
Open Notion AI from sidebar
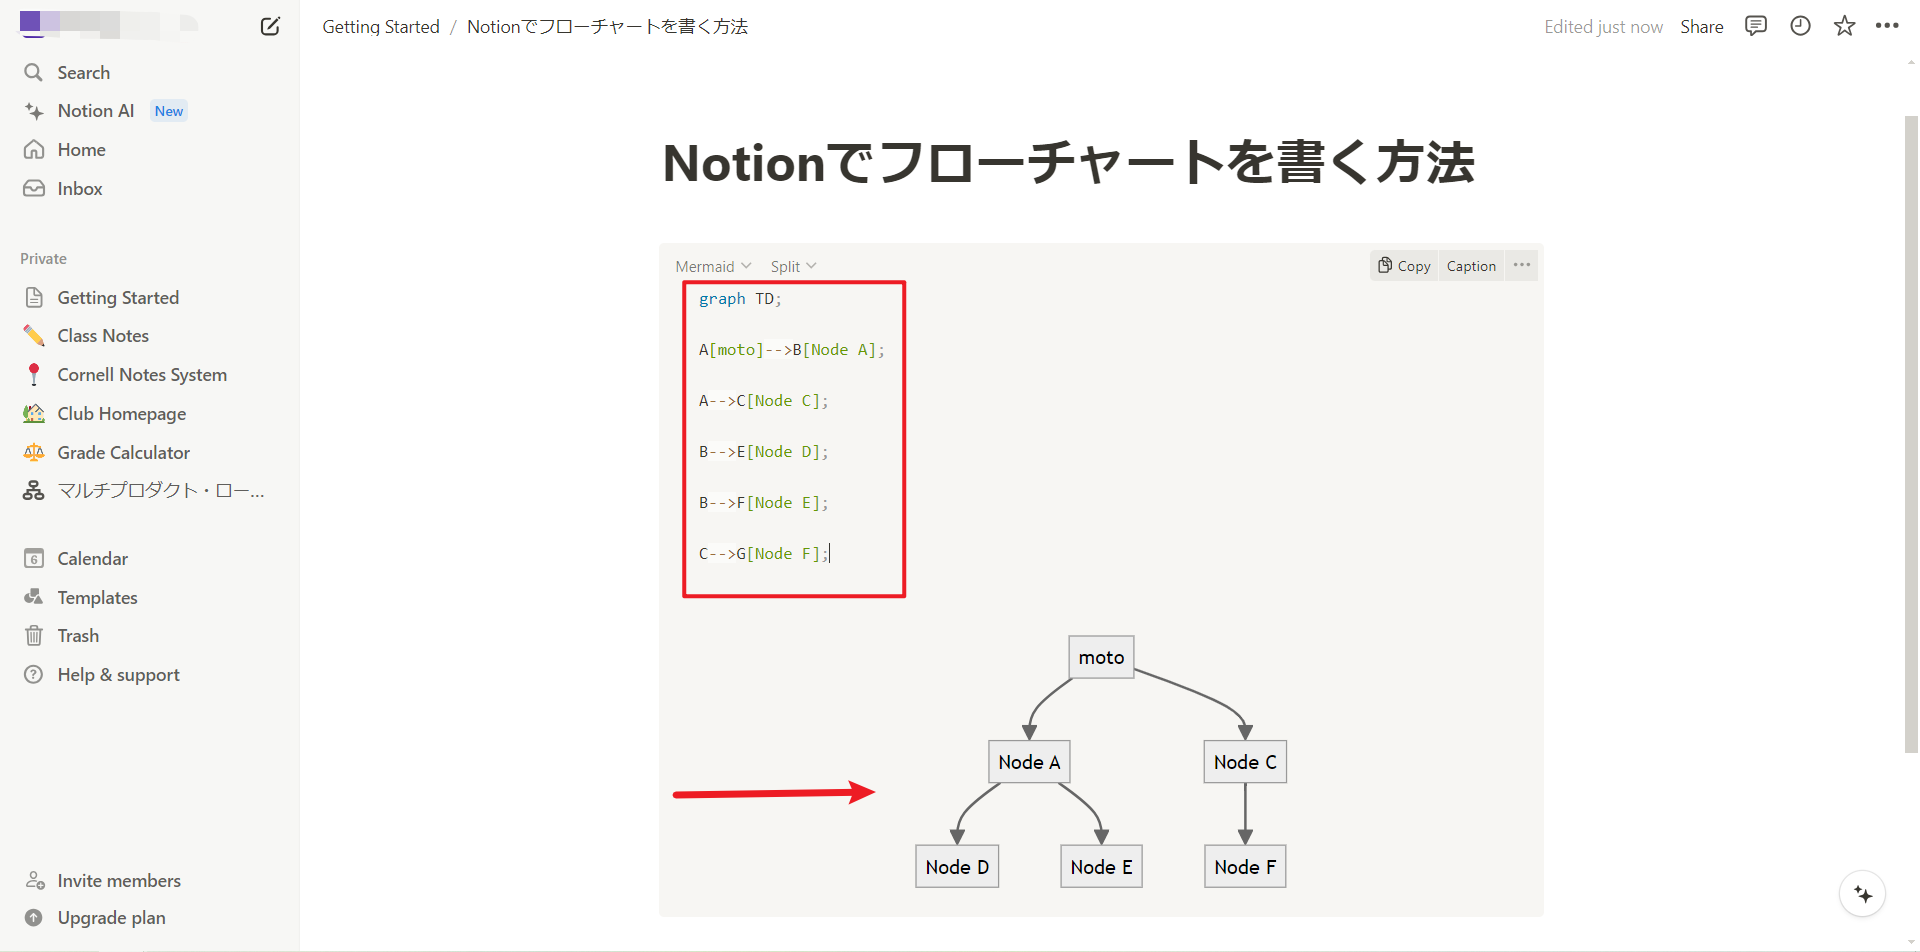point(96,111)
